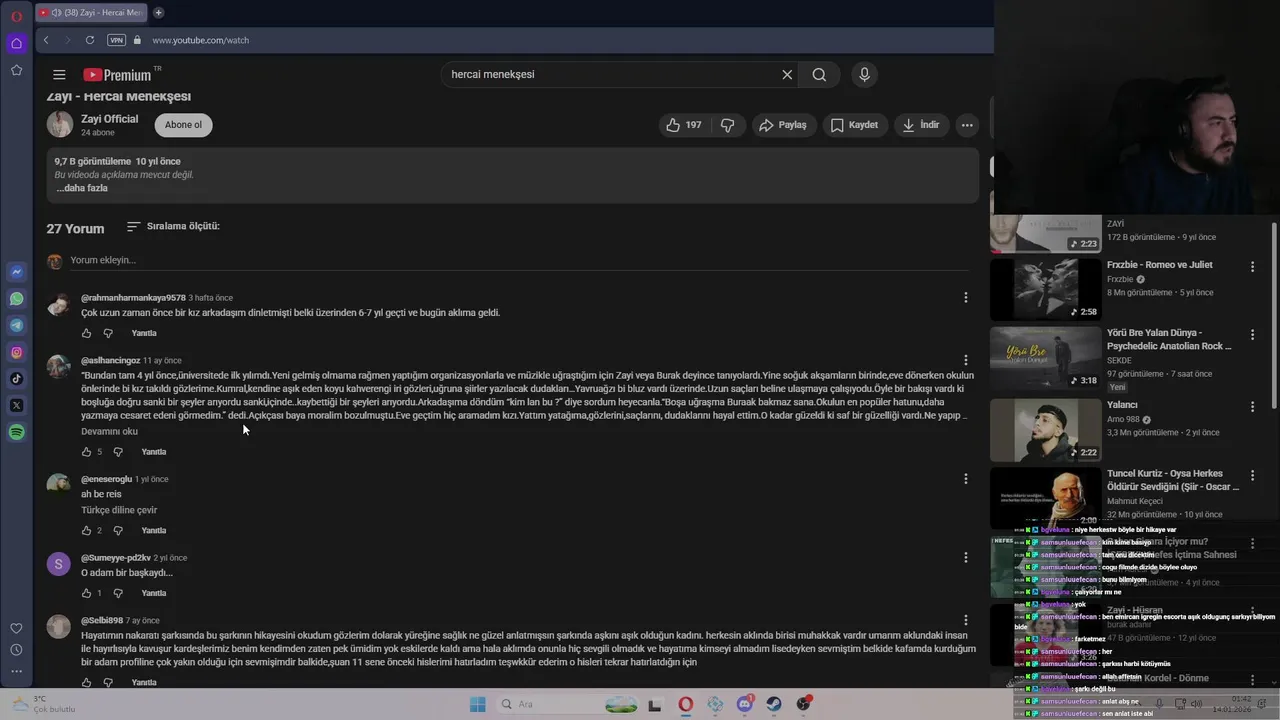Image resolution: width=1280 pixels, height=720 pixels.
Task: Reply with Yanıtla under @Sumeyye-pd2kv comment
Action: [x=154, y=593]
